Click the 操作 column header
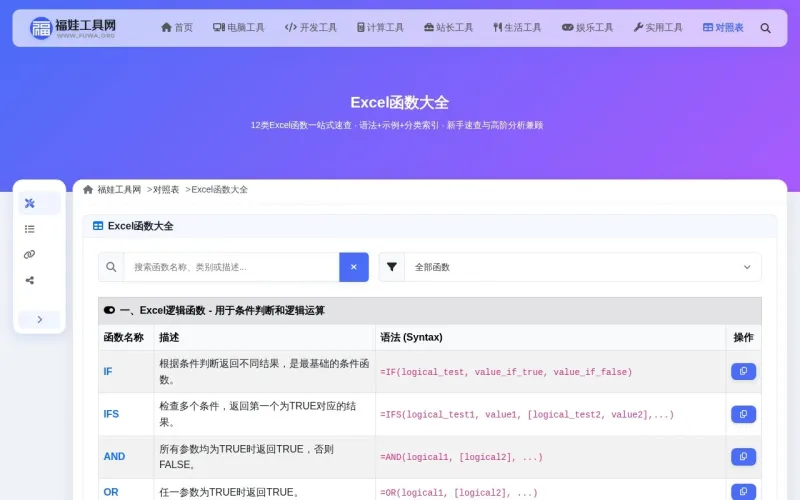Viewport: 800px width, 500px height. click(x=743, y=337)
